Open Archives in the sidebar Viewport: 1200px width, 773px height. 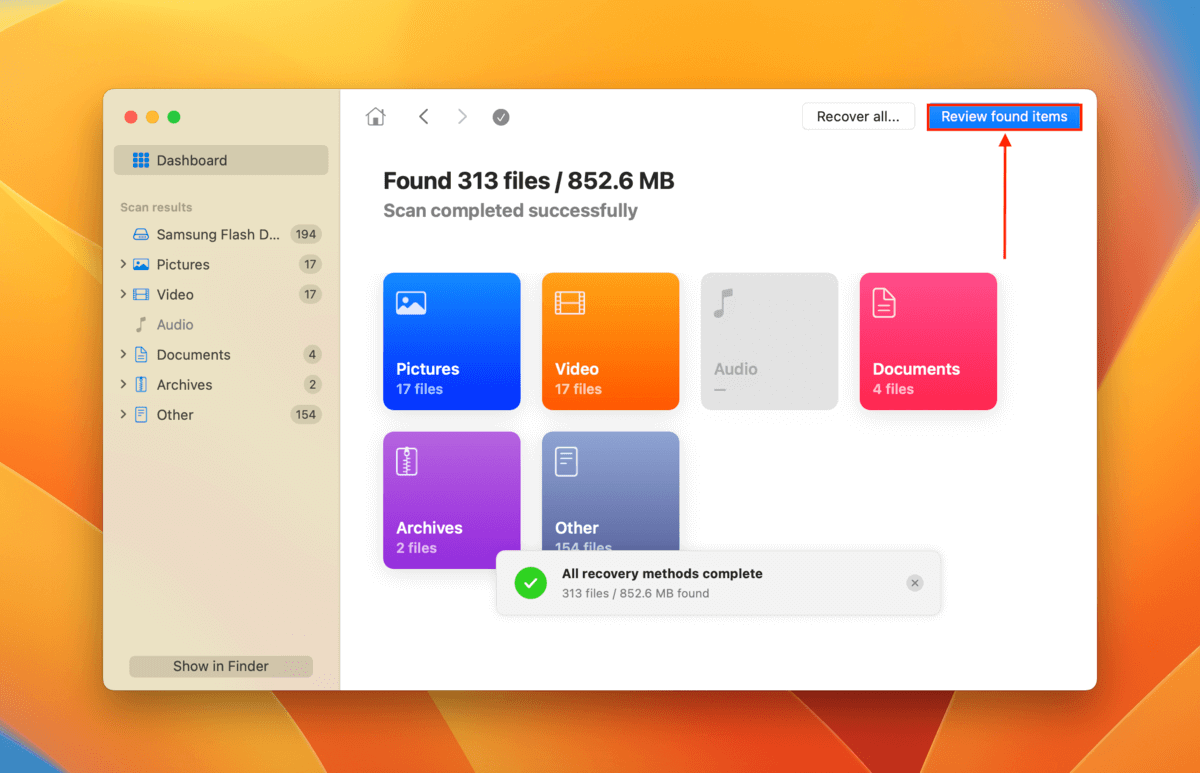[221, 385]
